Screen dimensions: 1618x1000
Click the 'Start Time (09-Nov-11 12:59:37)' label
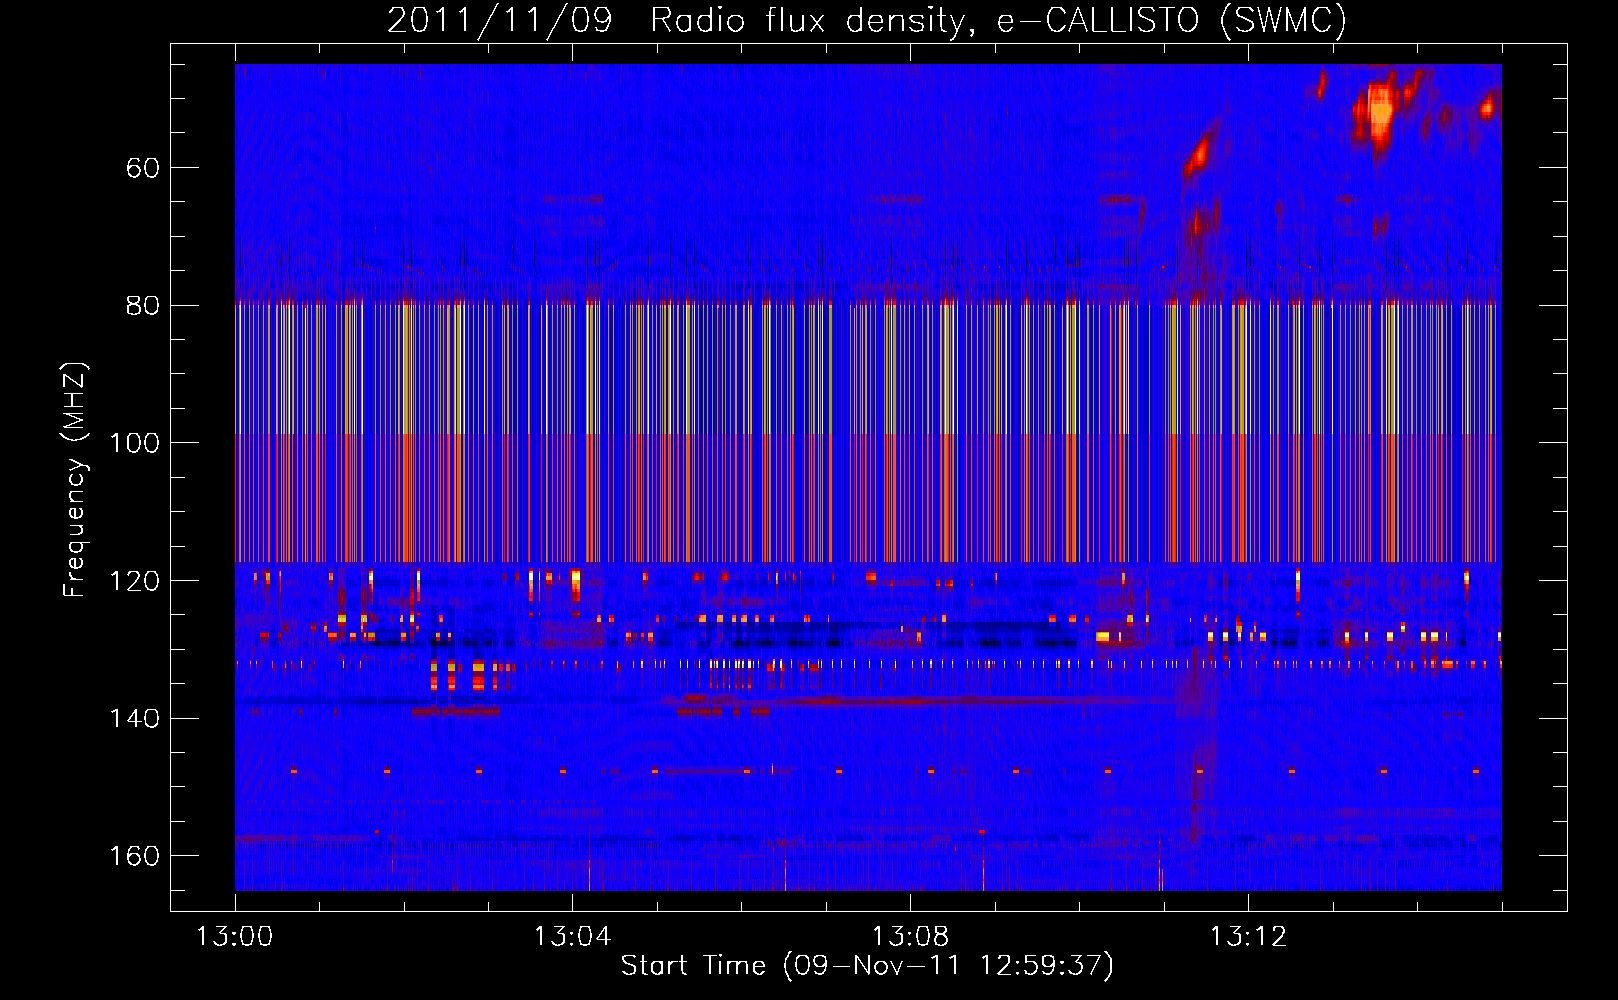pos(867,966)
